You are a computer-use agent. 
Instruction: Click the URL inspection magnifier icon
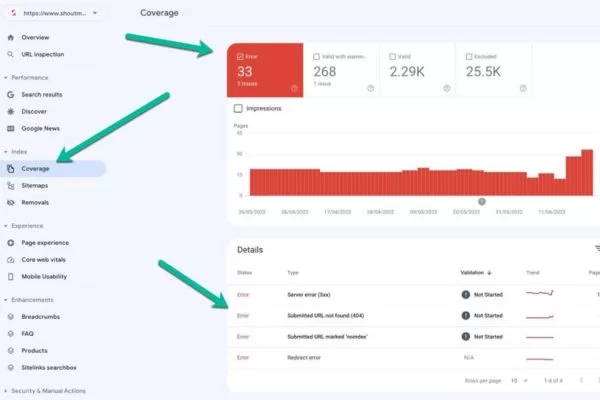(x=11, y=54)
